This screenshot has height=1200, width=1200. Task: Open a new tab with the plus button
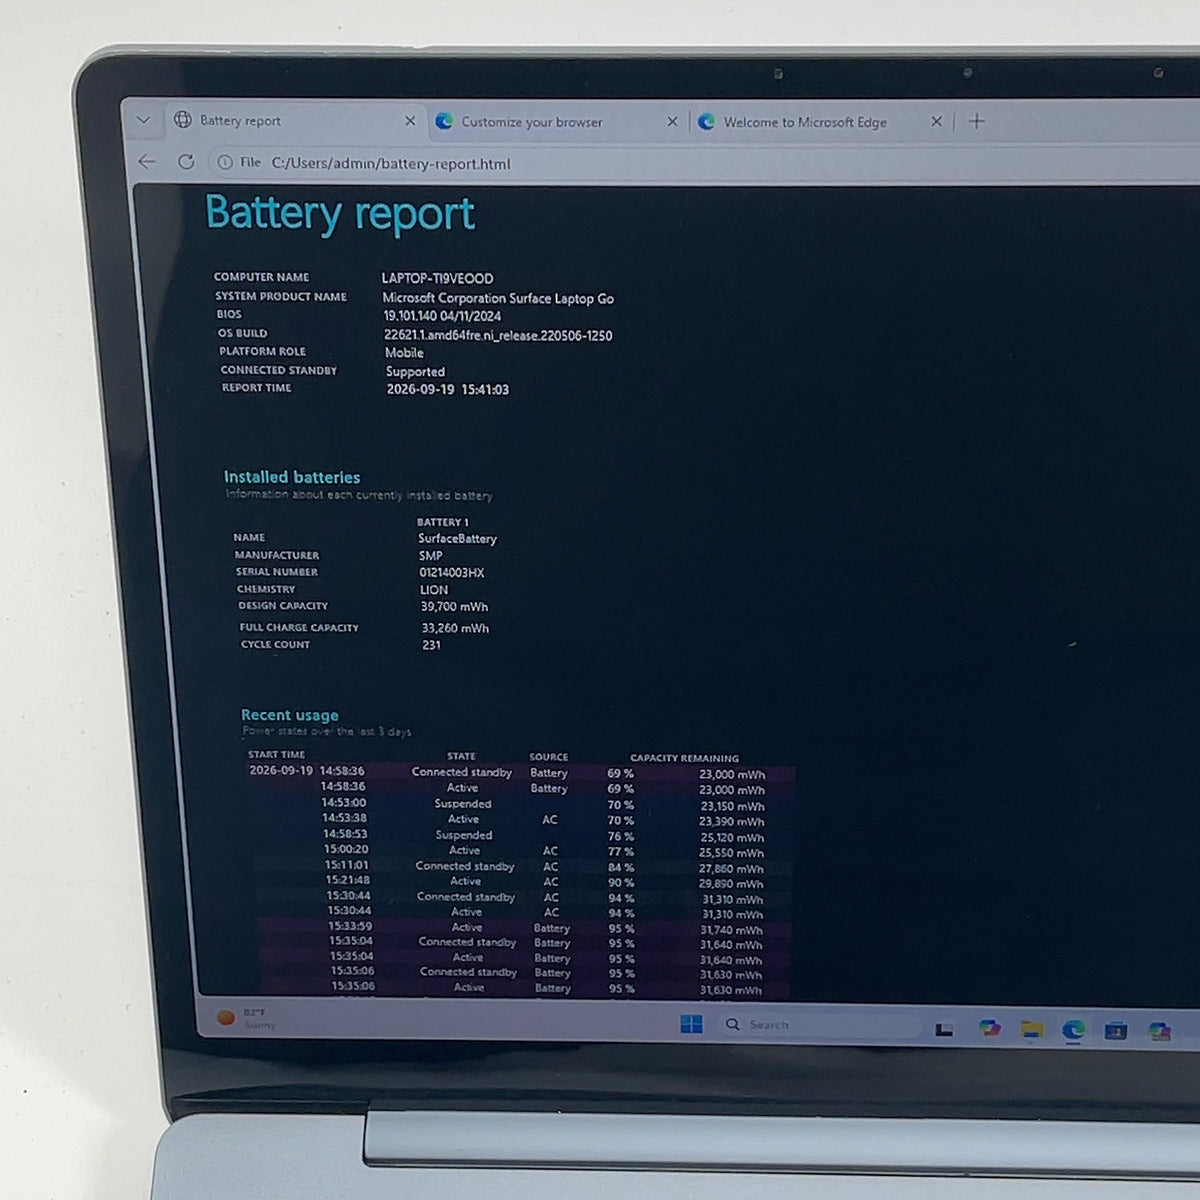[x=977, y=122]
